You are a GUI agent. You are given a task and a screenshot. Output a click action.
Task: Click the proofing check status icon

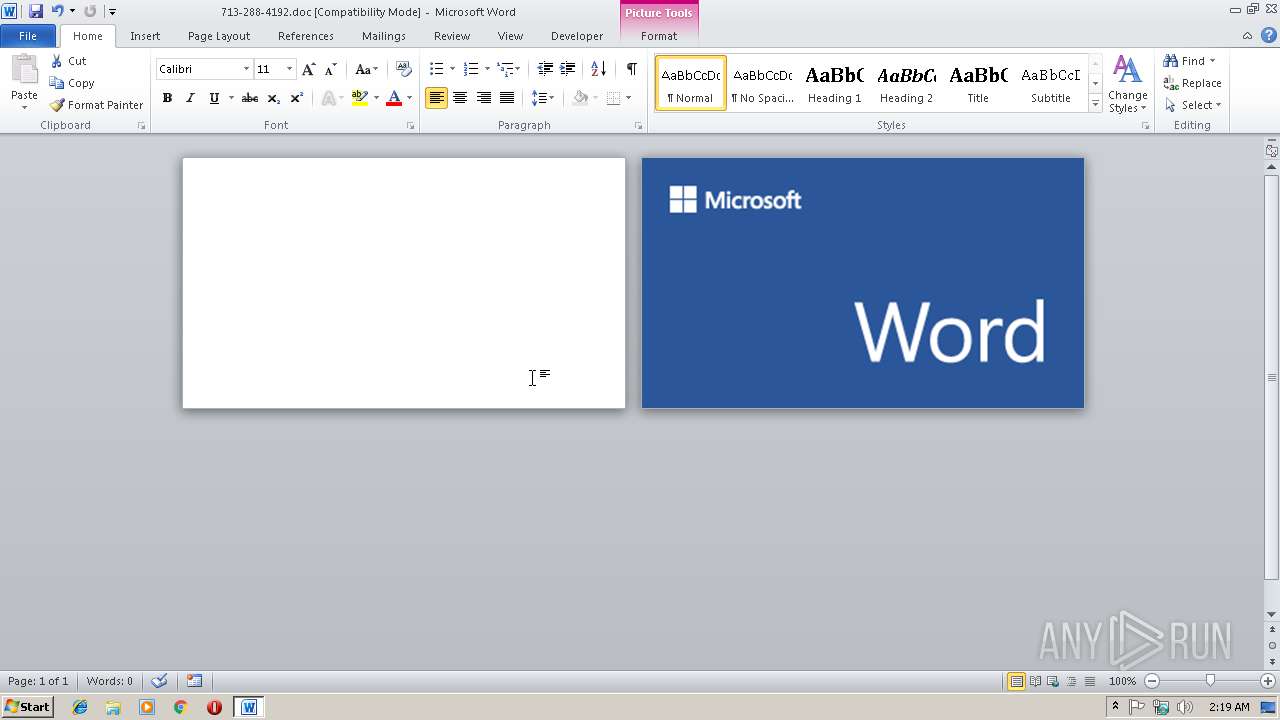(159, 681)
